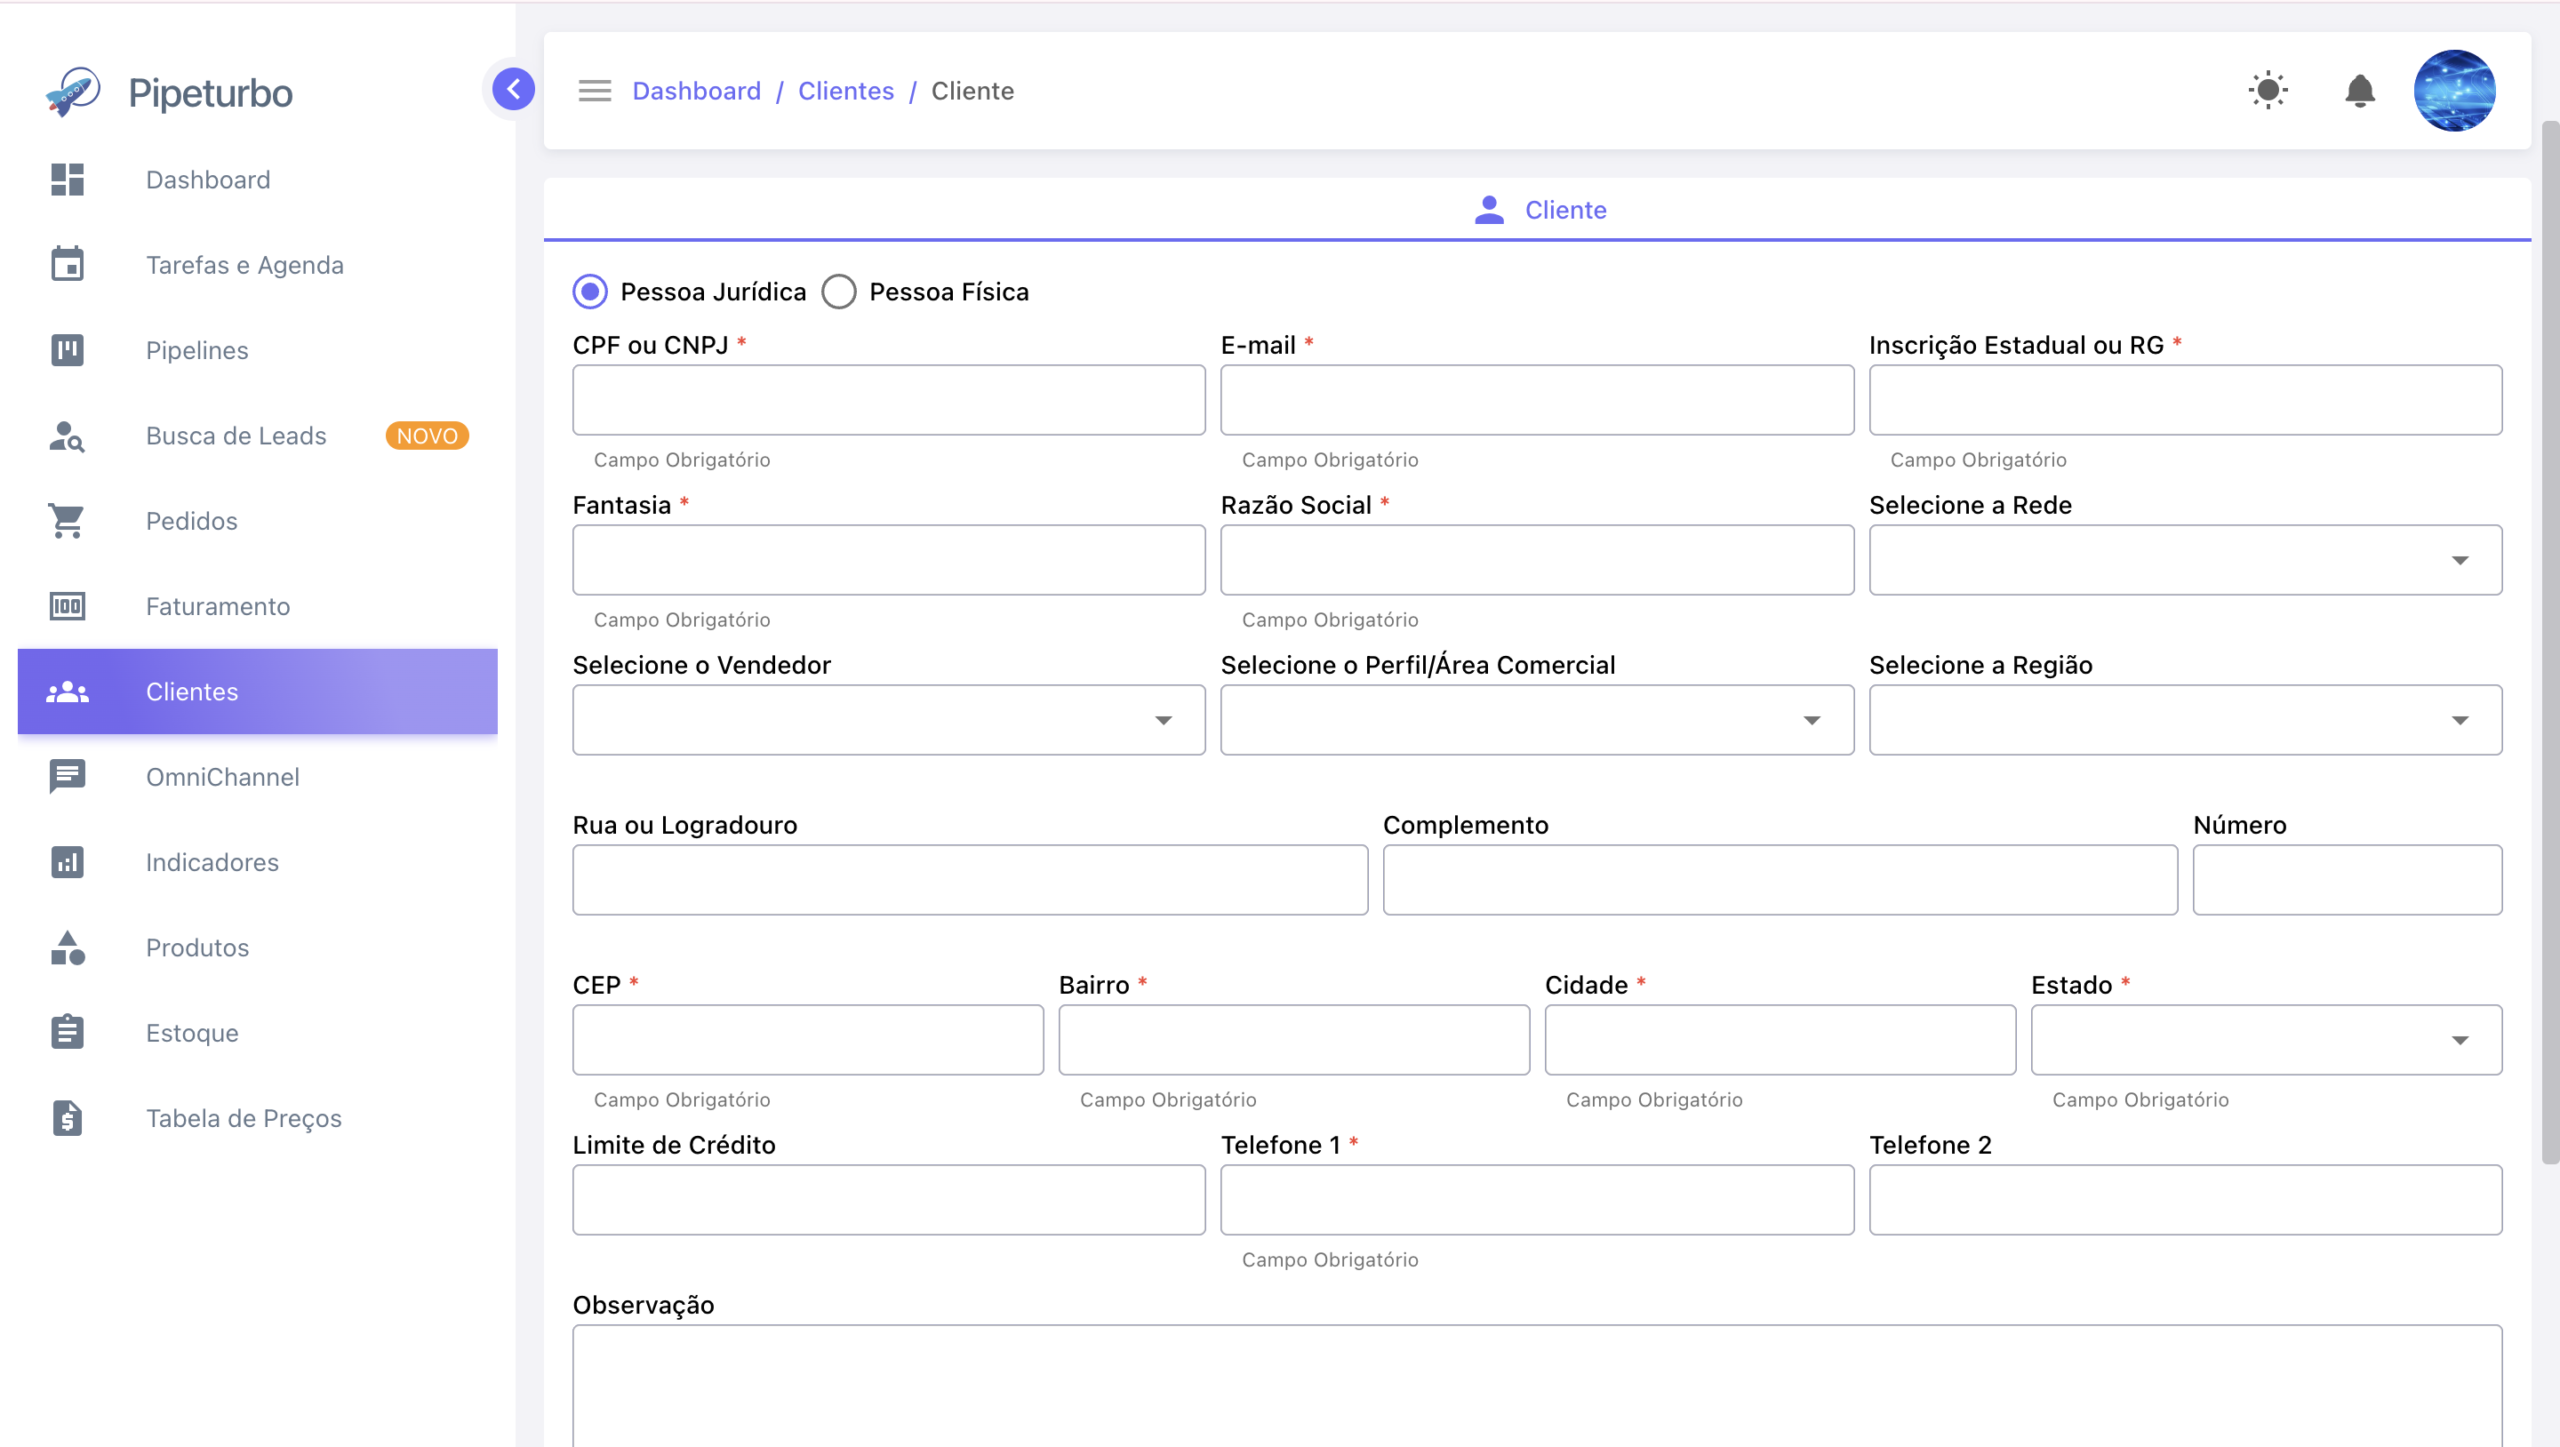Open notifications with the bell icon
The image size is (2560, 1447).
(2359, 91)
